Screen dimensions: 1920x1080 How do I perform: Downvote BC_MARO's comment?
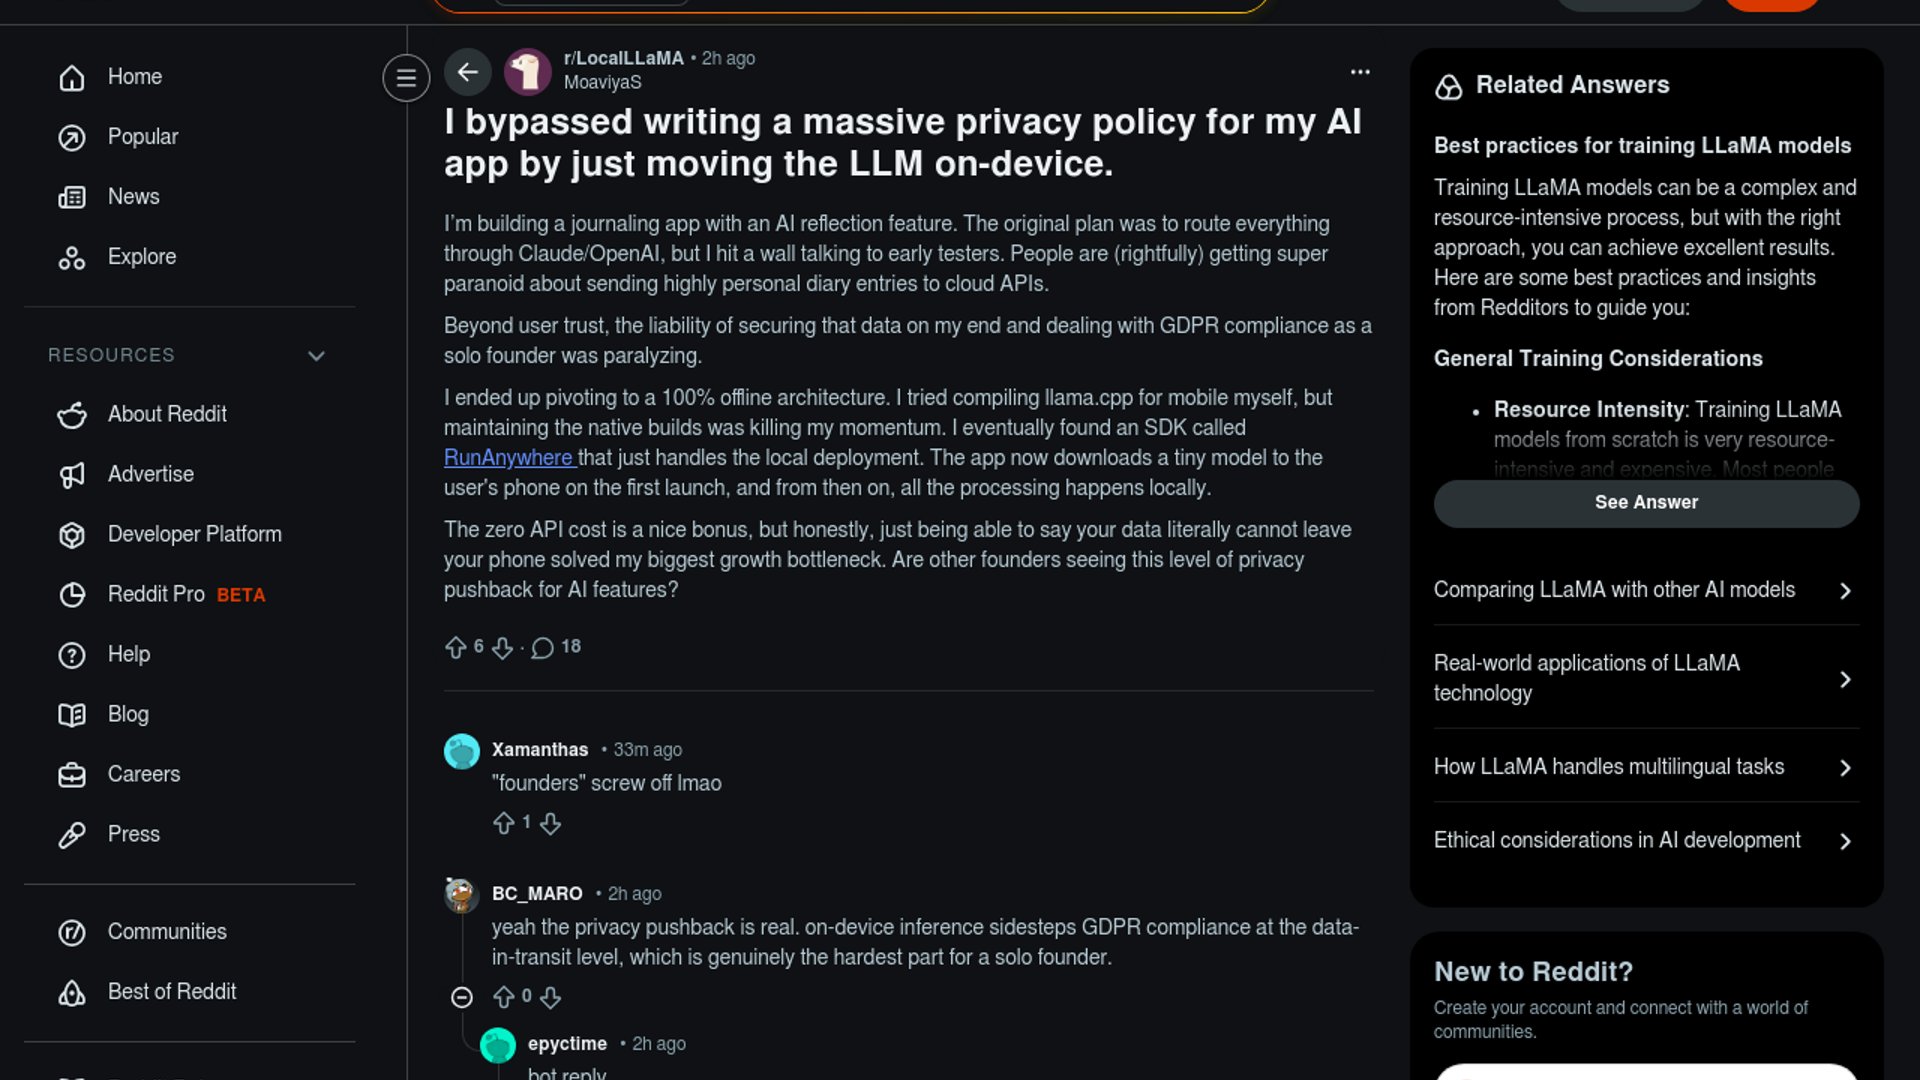(550, 997)
